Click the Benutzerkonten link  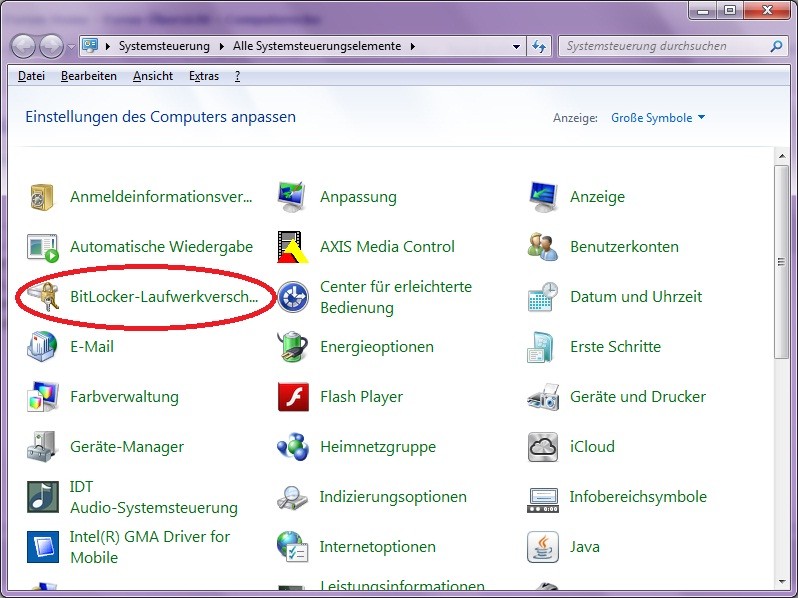624,247
